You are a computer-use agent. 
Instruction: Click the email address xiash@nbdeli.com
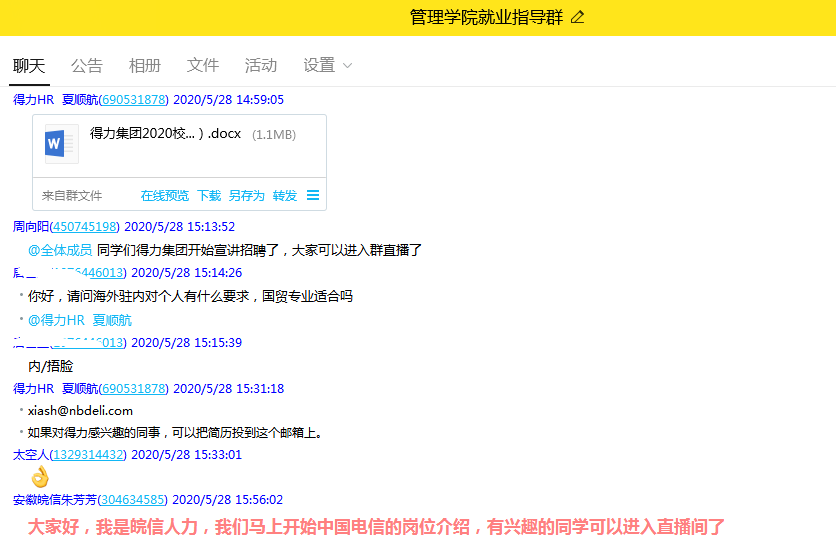80,410
